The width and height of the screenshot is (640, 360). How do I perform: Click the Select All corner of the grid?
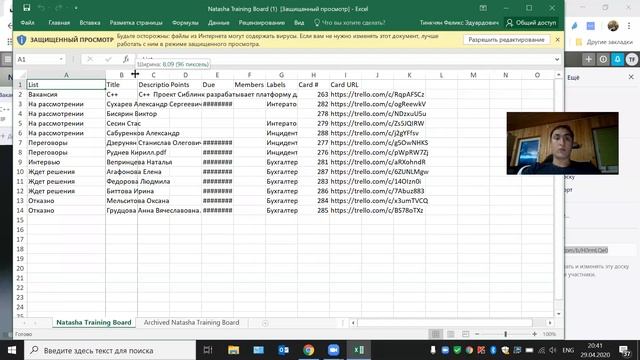(20, 75)
